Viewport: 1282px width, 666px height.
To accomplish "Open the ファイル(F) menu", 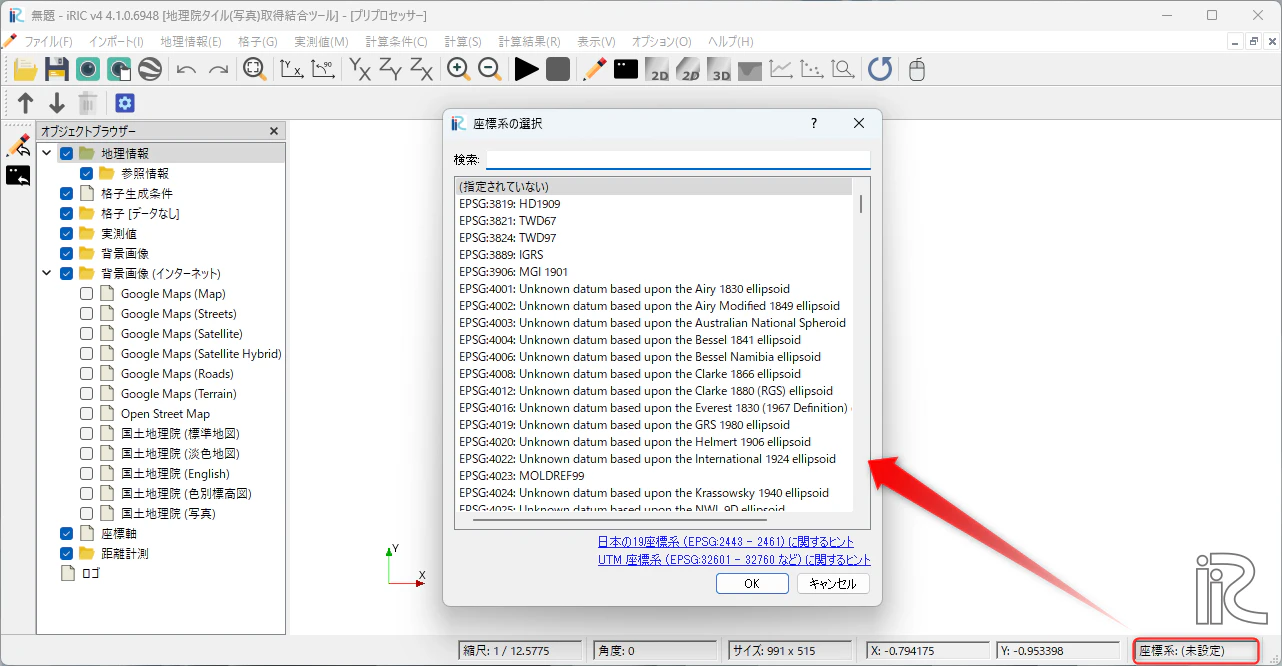I will [x=48, y=42].
